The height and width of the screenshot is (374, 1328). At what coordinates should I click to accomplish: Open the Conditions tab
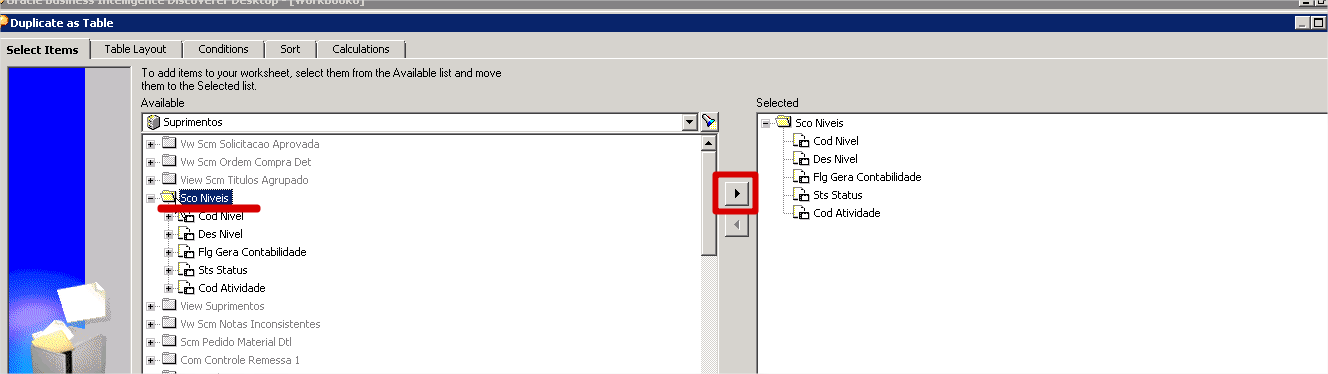tap(223, 49)
